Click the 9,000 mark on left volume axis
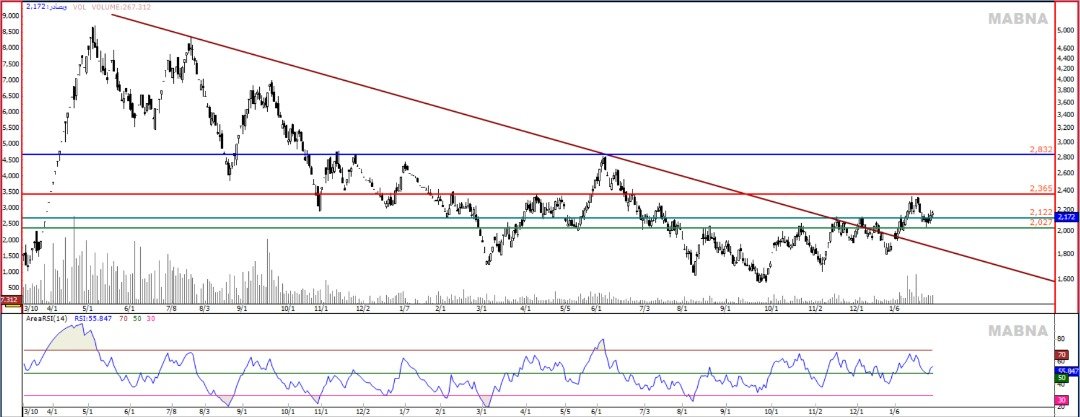Viewport: 1080px width, 417px height. 12,16
